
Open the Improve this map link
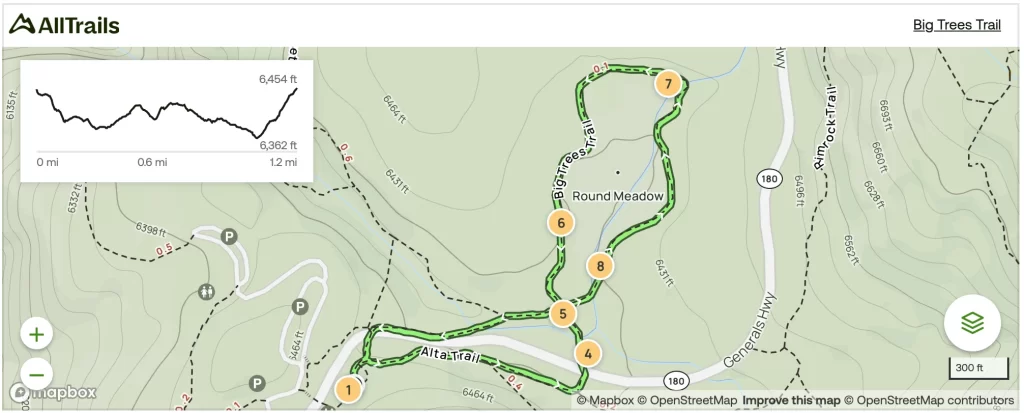(790, 401)
